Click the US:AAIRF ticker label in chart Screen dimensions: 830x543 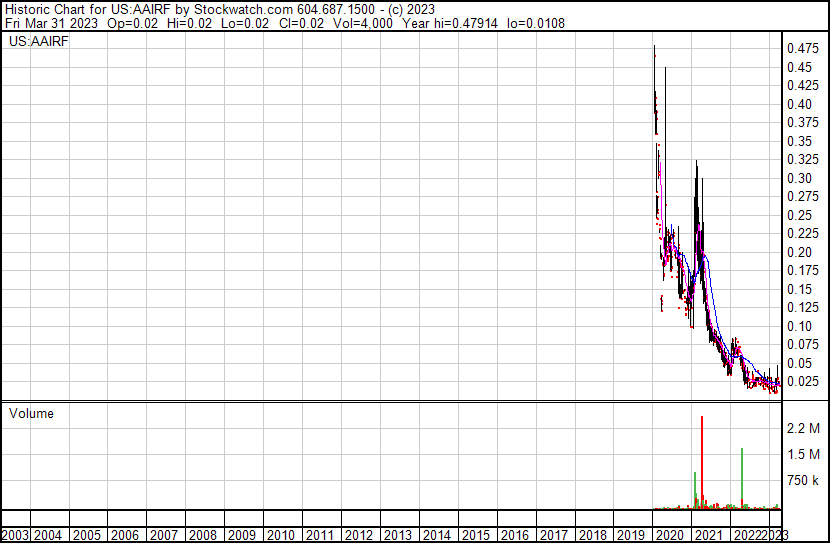click(x=37, y=42)
